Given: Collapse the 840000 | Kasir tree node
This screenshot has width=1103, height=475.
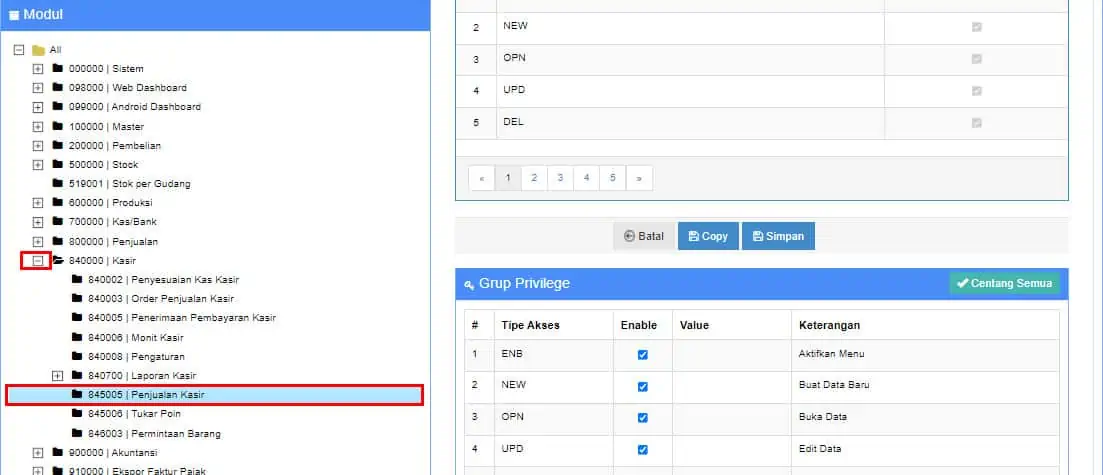Looking at the screenshot, I should (38, 261).
